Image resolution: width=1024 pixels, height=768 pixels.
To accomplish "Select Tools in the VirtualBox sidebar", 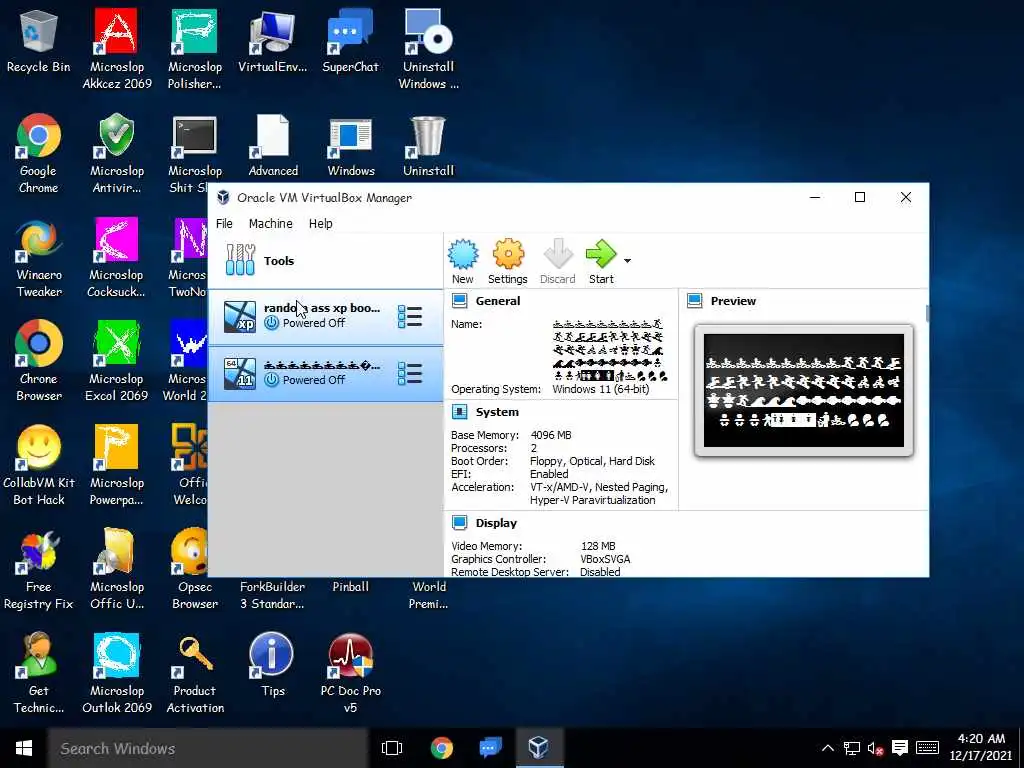I will coord(325,261).
